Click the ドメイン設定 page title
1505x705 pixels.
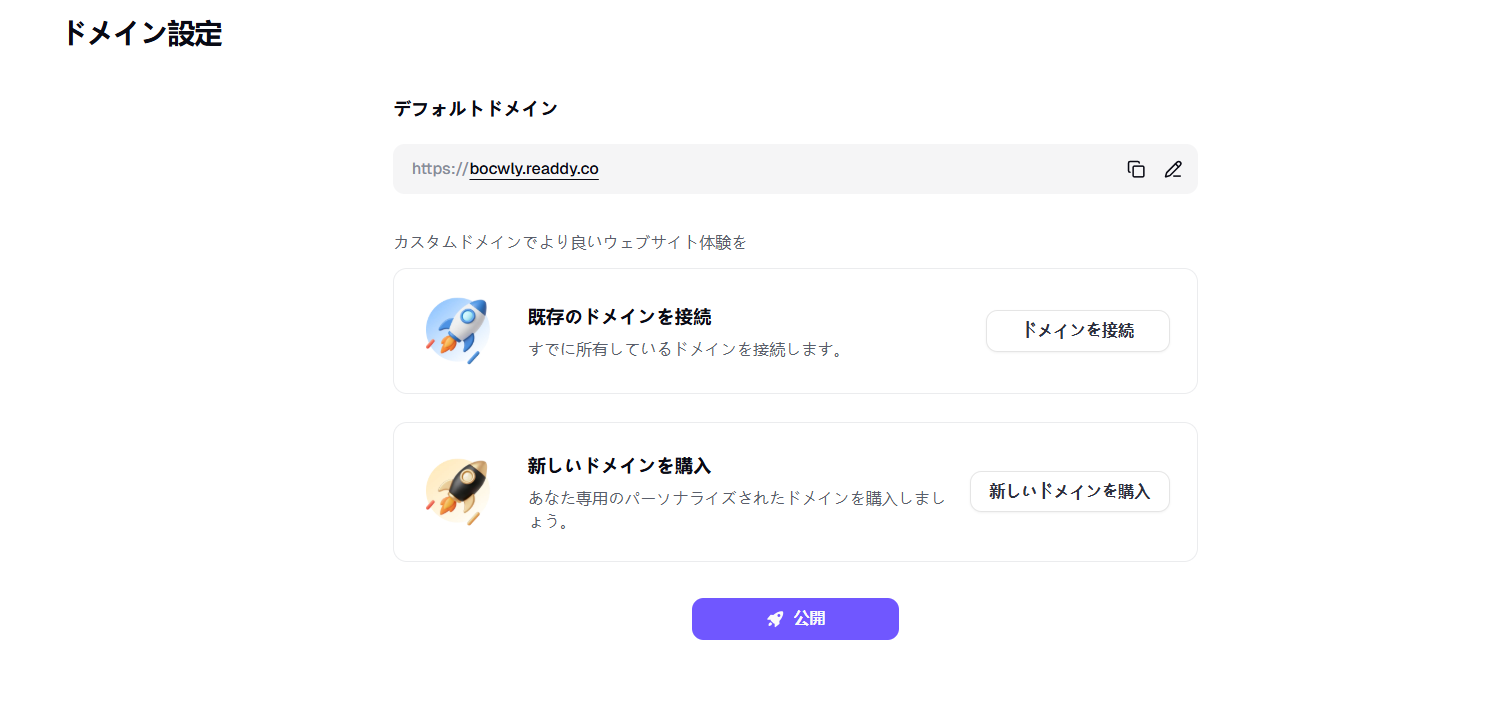click(x=142, y=33)
